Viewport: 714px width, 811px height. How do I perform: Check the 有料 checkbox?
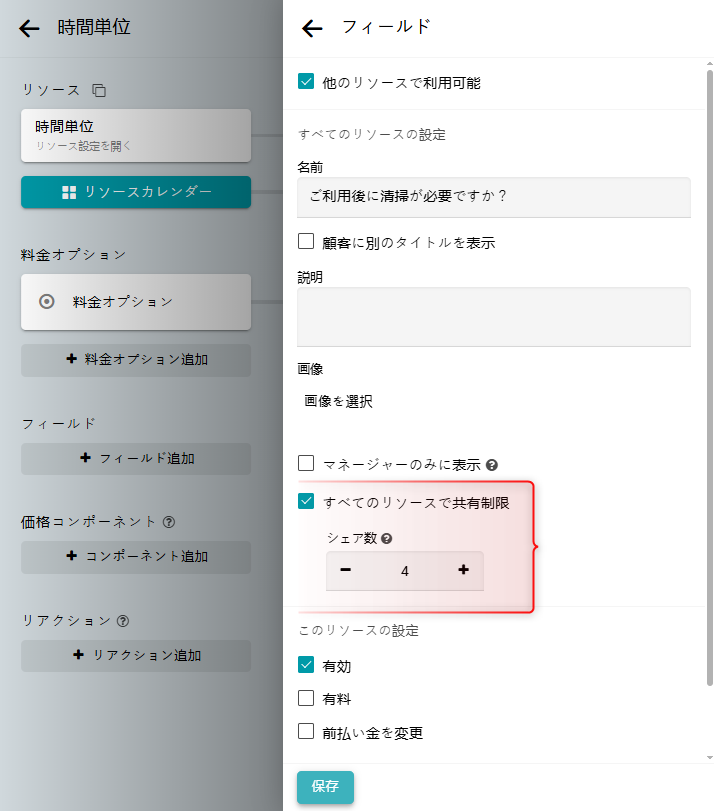pos(307,698)
